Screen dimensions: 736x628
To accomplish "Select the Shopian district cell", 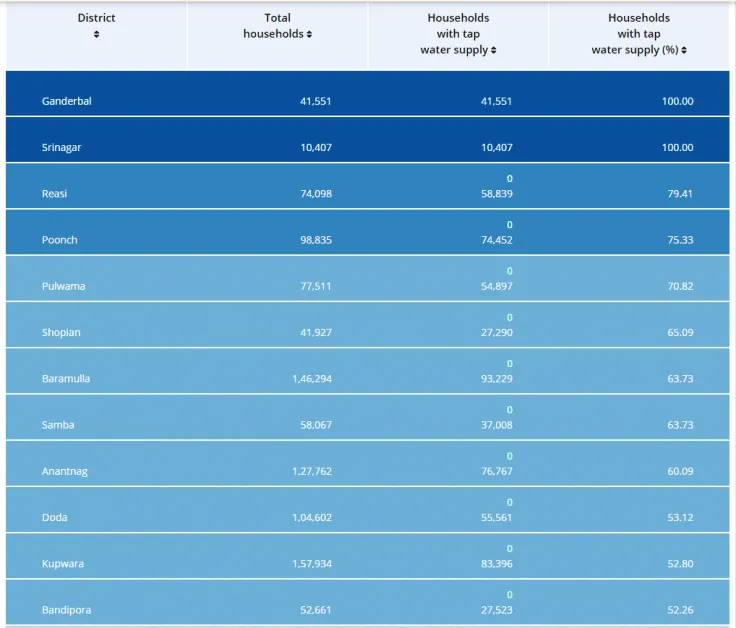I will (61, 332).
